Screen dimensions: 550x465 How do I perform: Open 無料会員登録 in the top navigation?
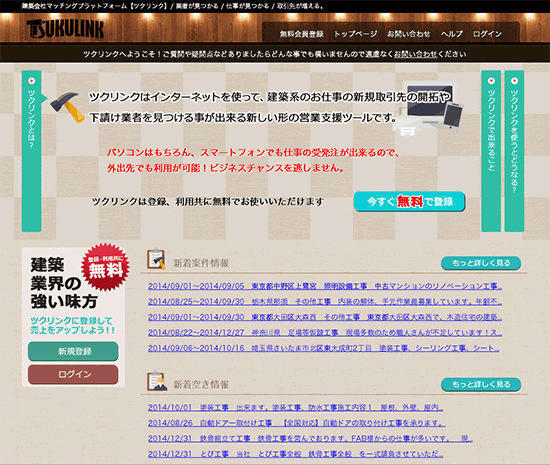(x=301, y=34)
